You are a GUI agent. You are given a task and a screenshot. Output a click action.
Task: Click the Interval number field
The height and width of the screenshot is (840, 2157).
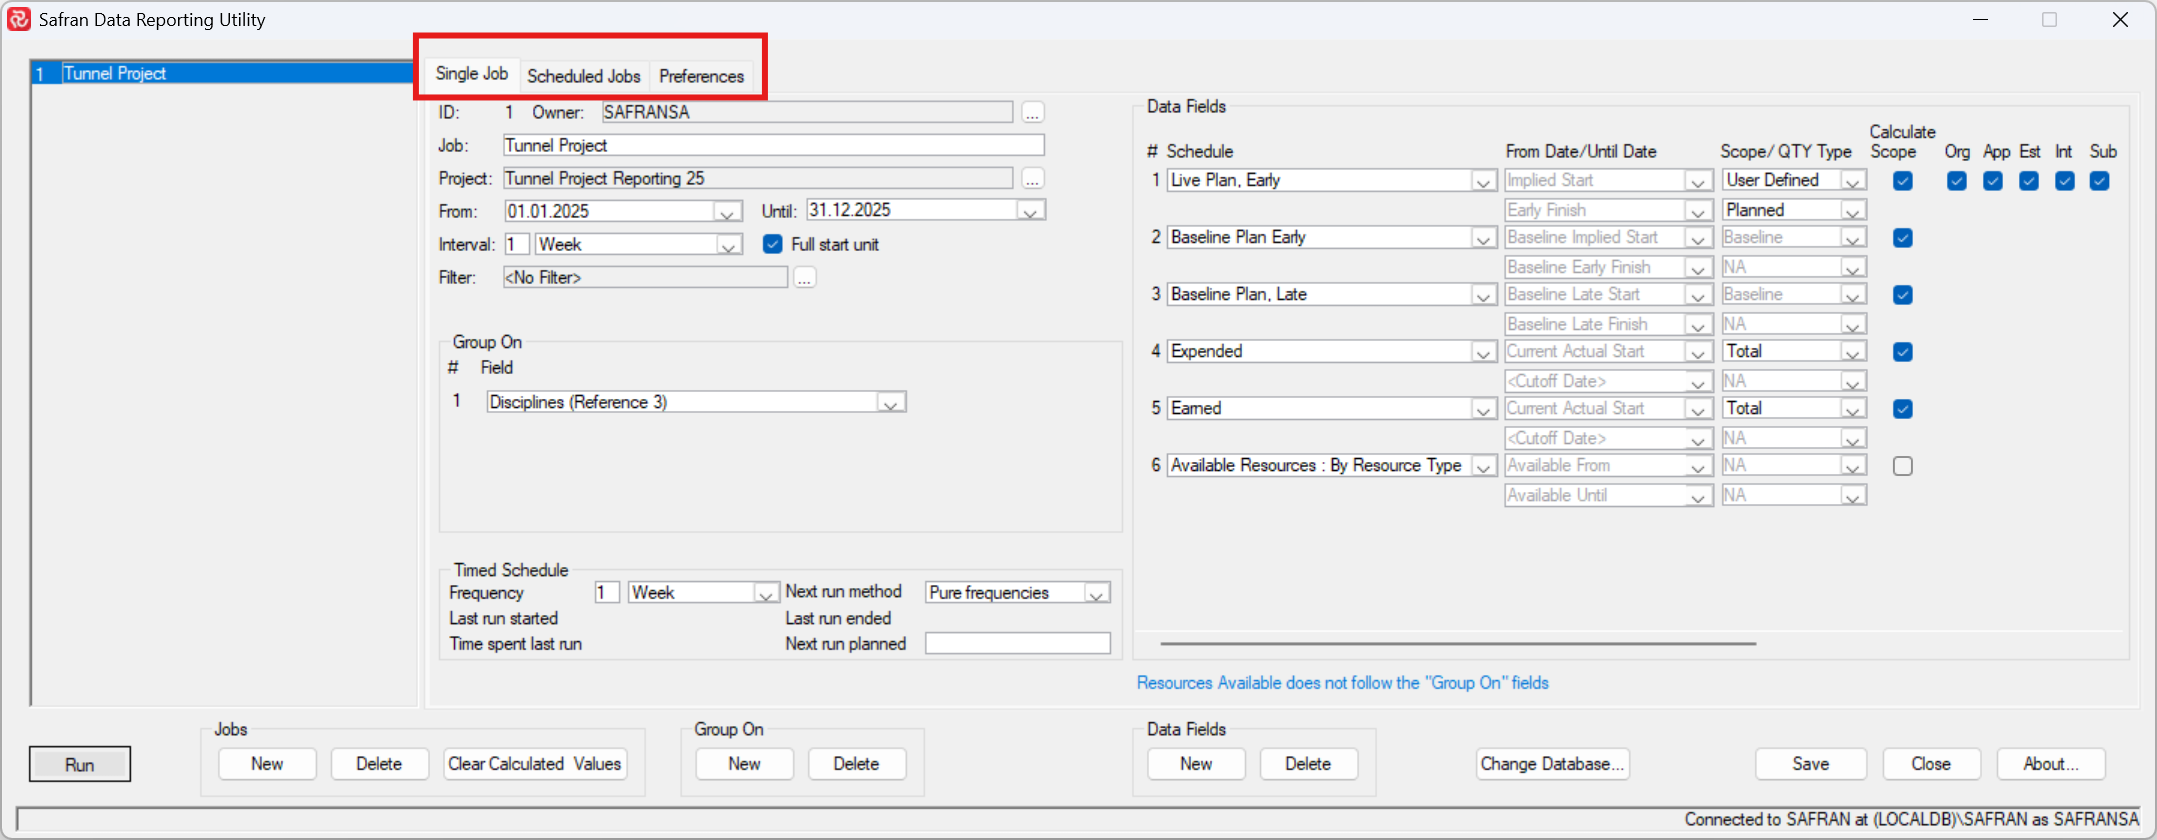tap(517, 244)
